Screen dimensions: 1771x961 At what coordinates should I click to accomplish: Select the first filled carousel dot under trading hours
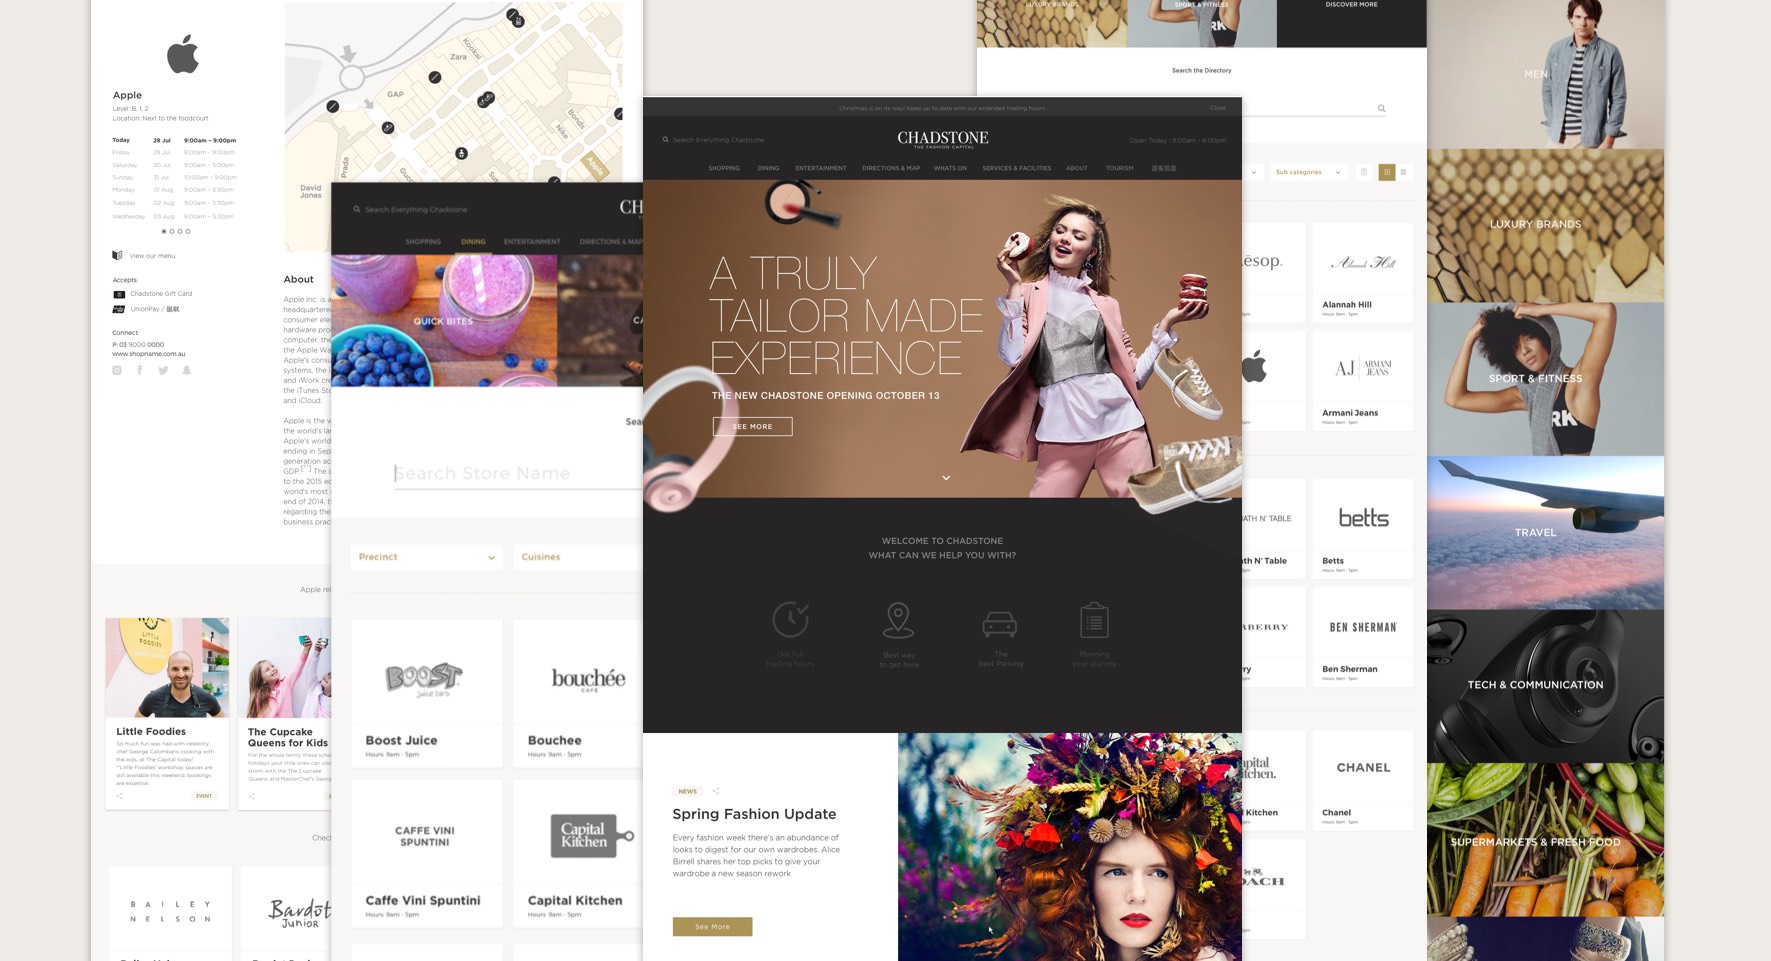[x=164, y=231]
